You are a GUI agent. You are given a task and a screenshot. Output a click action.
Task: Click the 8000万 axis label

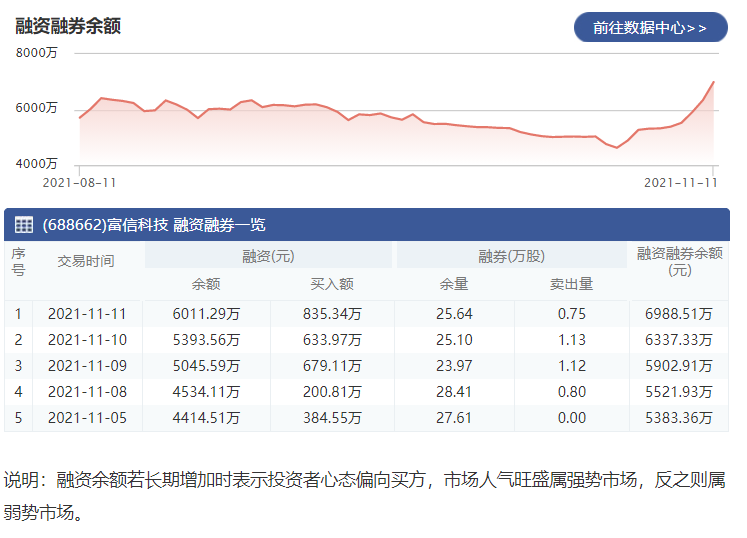pos(36,52)
